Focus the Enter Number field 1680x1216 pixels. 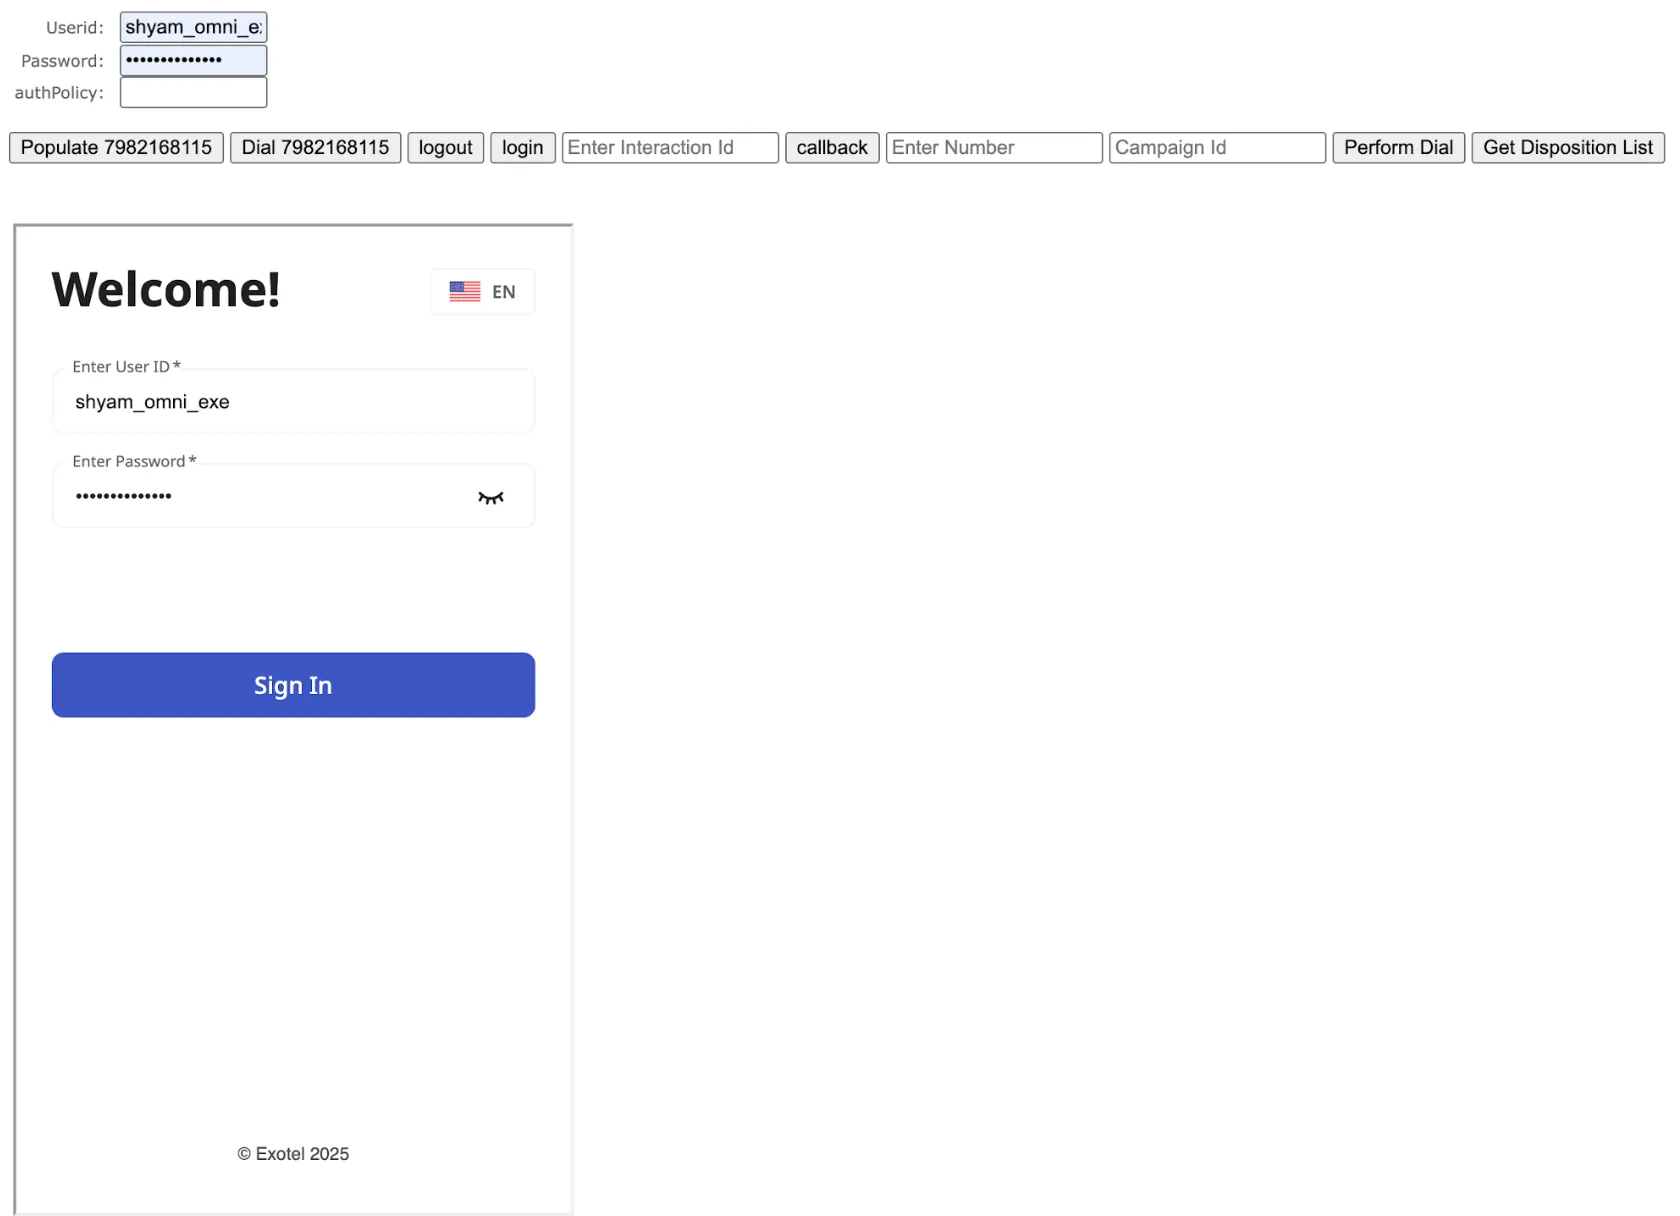tap(994, 148)
